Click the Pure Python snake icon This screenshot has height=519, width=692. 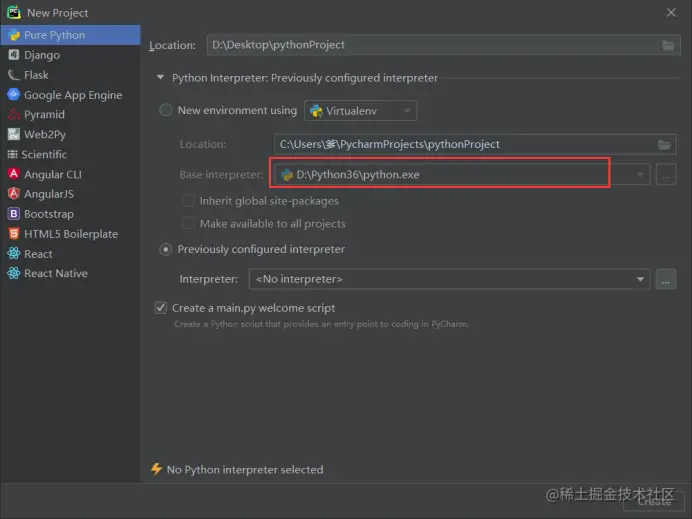click(x=14, y=35)
